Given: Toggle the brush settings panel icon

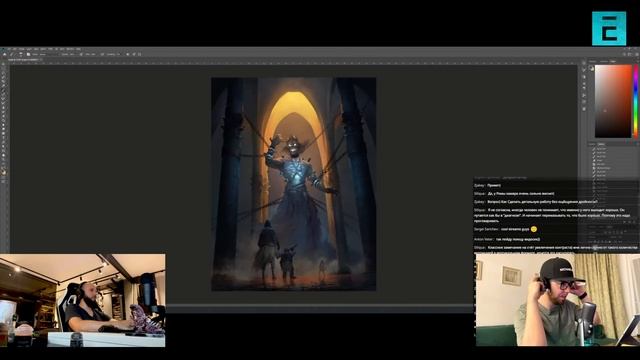Looking at the screenshot, I should (28, 54).
